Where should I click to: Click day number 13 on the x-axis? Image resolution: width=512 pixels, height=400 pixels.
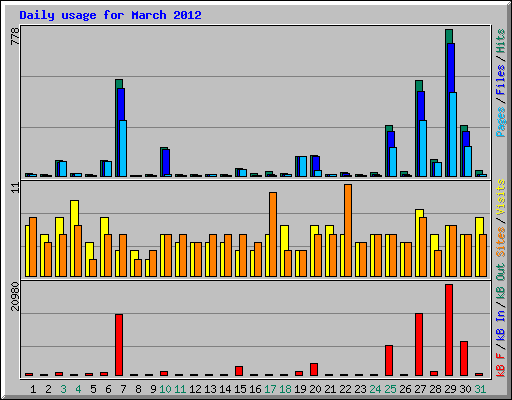pyautogui.click(x=210, y=389)
